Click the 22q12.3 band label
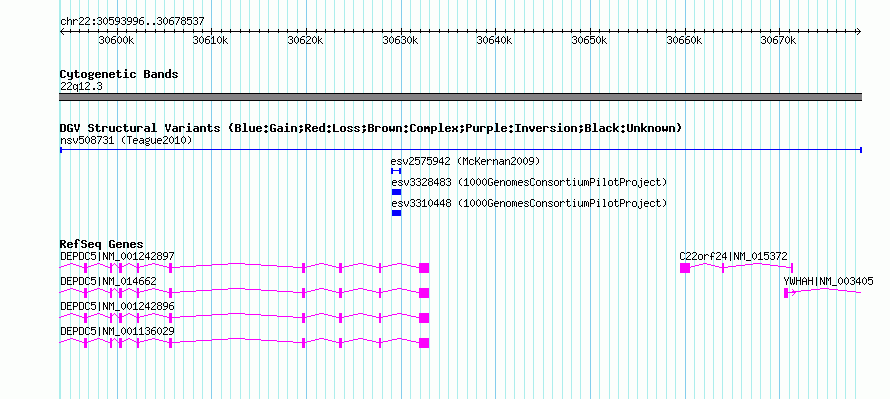Screen dimensions: 890x399 (81, 86)
